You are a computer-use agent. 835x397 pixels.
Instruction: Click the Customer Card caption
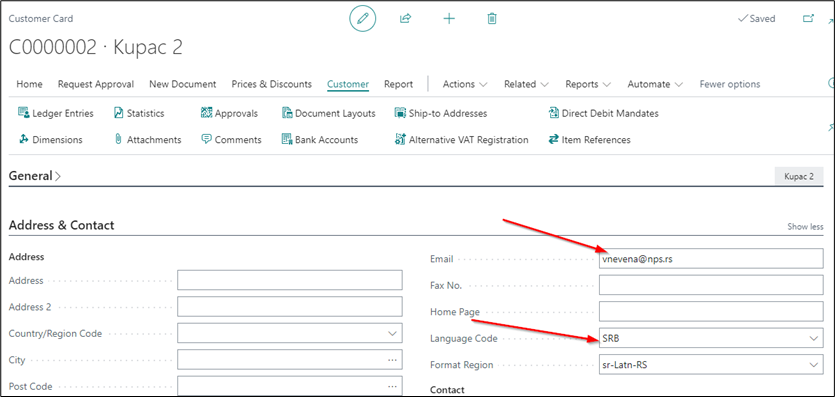tap(41, 19)
